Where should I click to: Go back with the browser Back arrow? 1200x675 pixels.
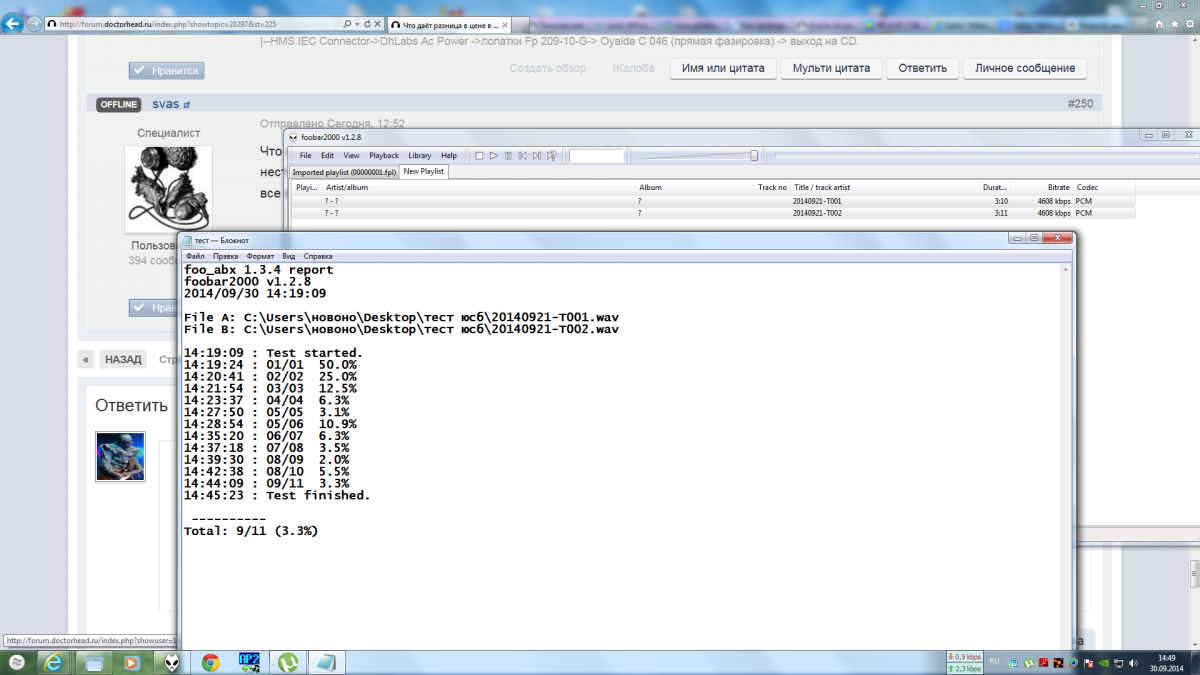(13, 23)
